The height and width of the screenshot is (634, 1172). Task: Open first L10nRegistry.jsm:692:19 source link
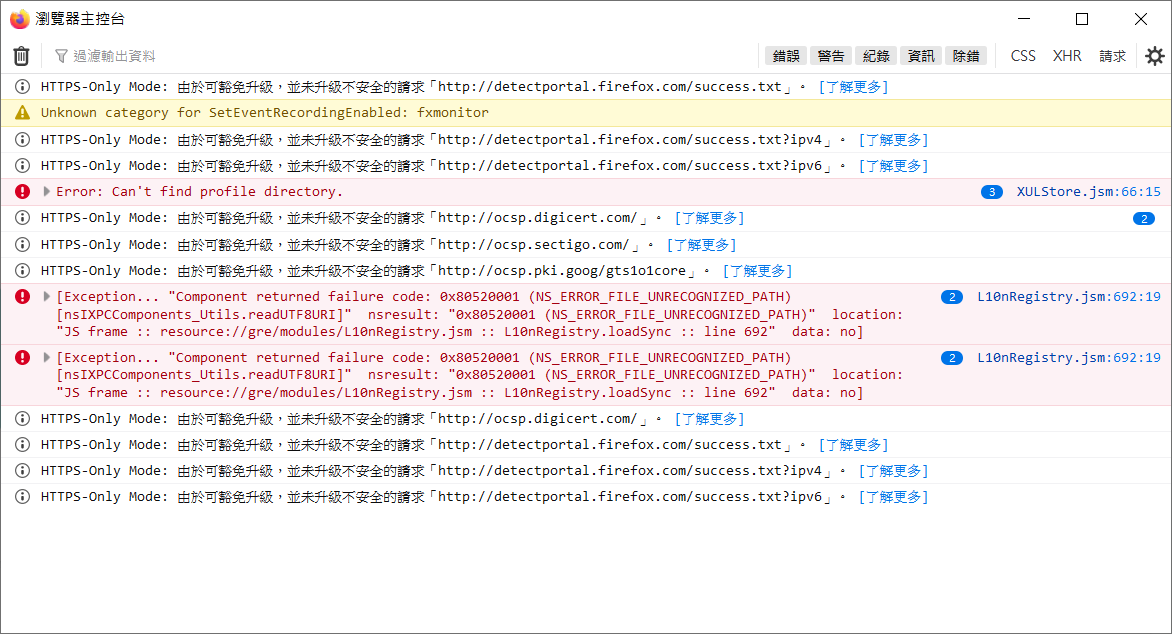[x=1069, y=297]
